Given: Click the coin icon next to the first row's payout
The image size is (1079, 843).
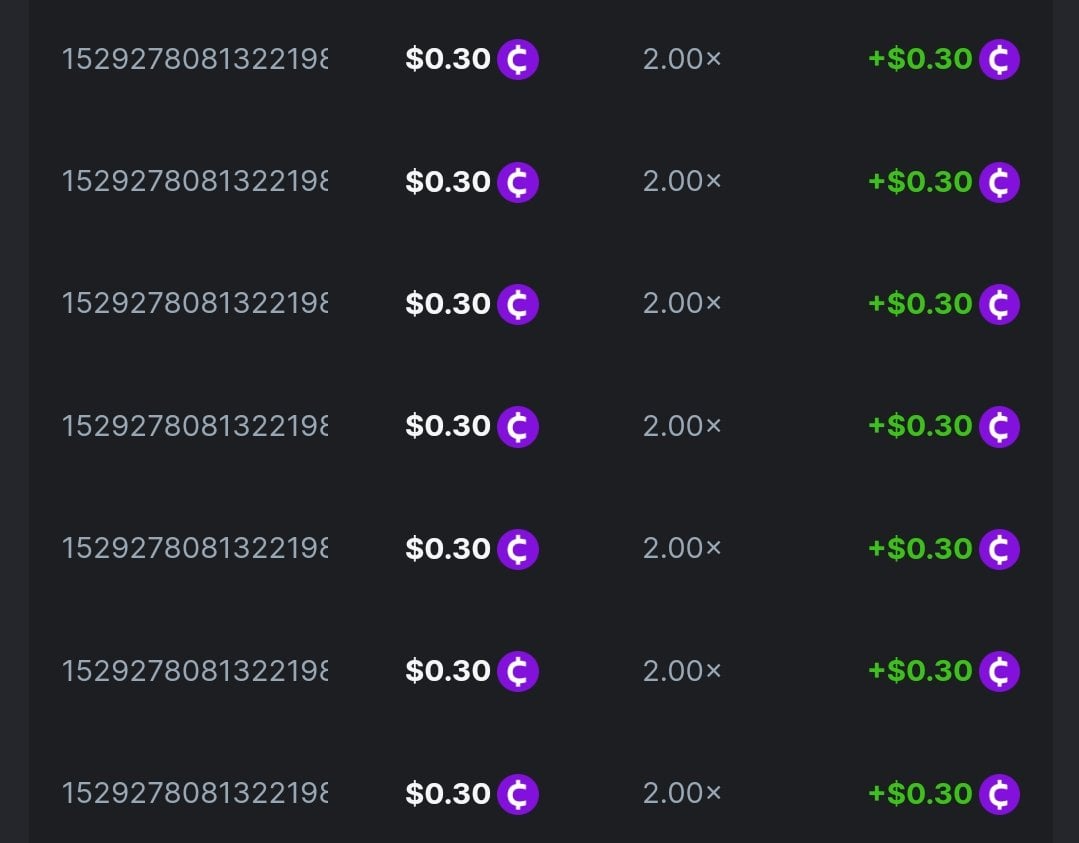Looking at the screenshot, I should 999,60.
